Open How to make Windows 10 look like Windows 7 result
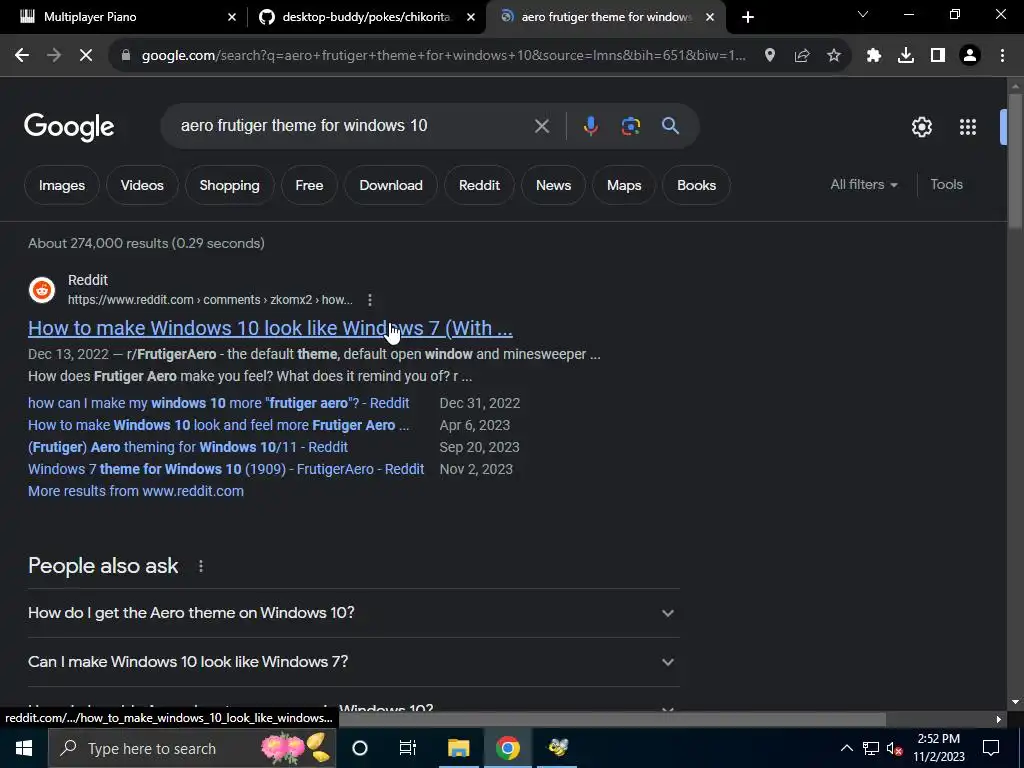Image resolution: width=1024 pixels, height=768 pixels. [270, 328]
